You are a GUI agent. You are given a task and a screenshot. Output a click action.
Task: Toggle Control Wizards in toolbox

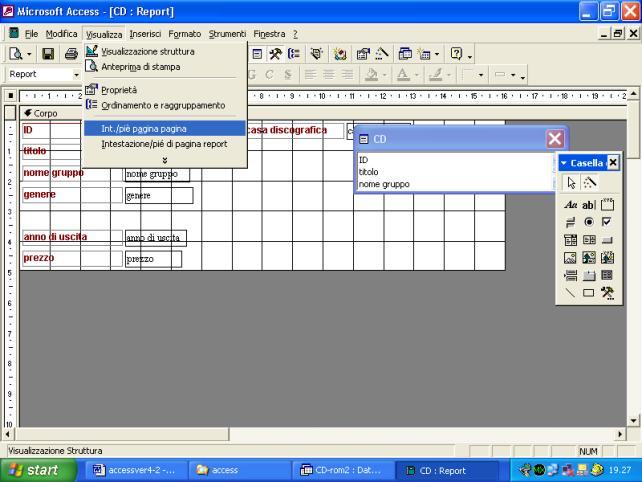pyautogui.click(x=589, y=183)
